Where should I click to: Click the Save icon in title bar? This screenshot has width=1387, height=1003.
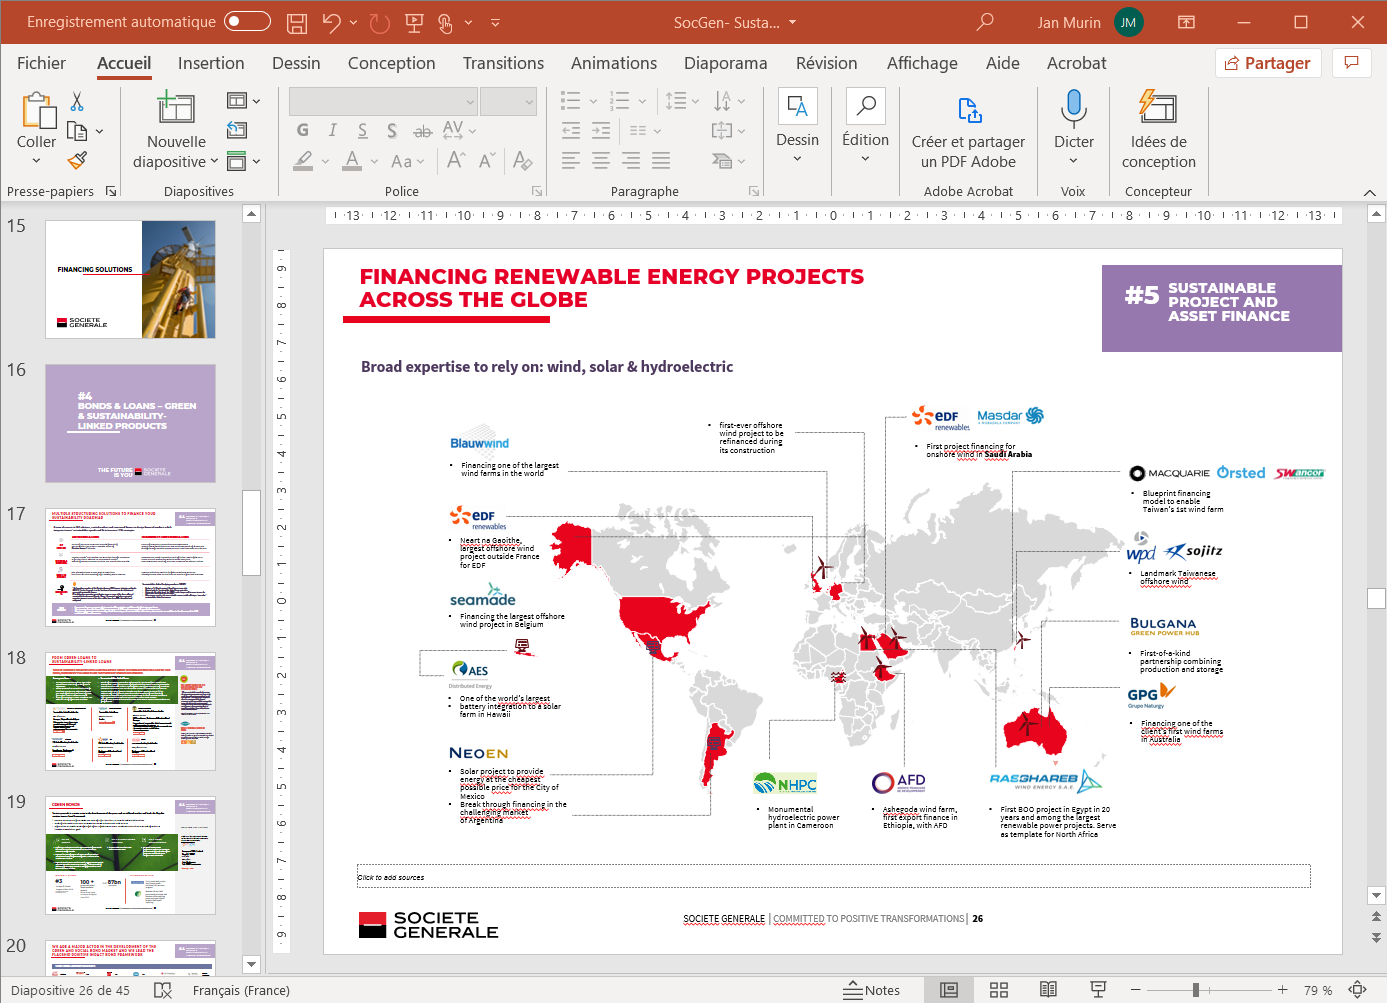point(297,22)
